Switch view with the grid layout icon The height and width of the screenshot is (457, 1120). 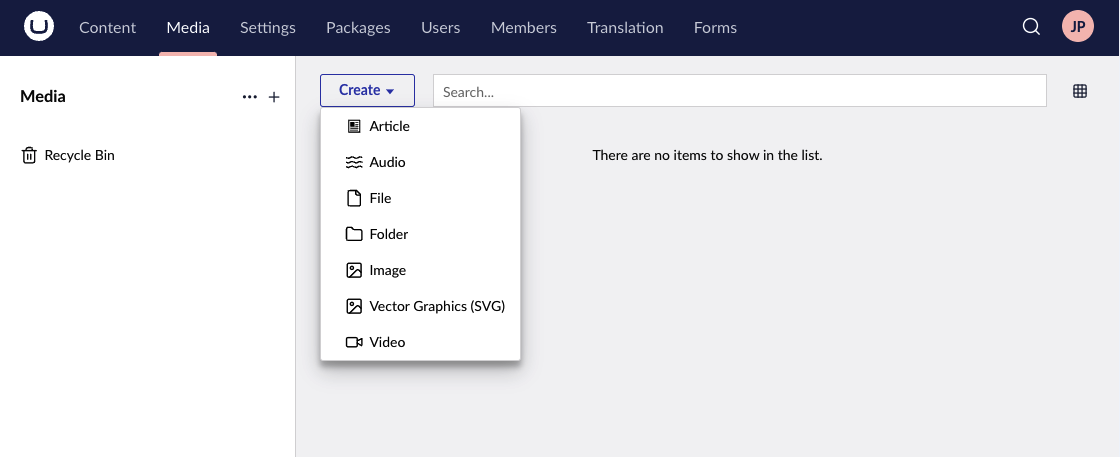pos(1080,91)
